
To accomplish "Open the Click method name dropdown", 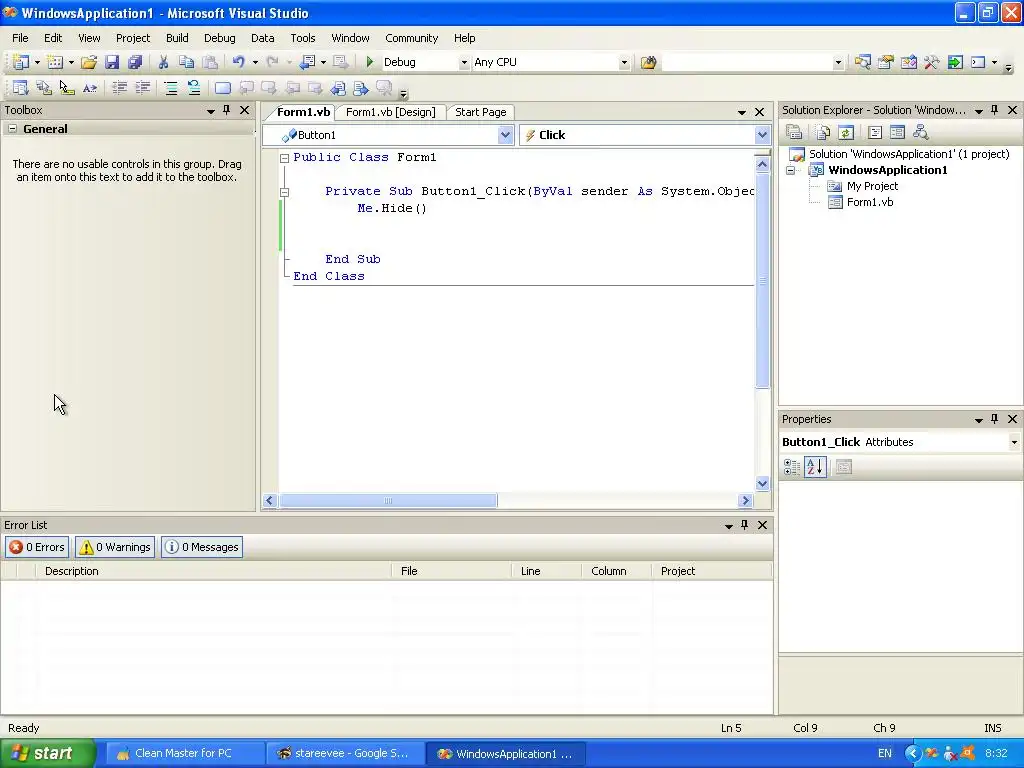I will 762,135.
